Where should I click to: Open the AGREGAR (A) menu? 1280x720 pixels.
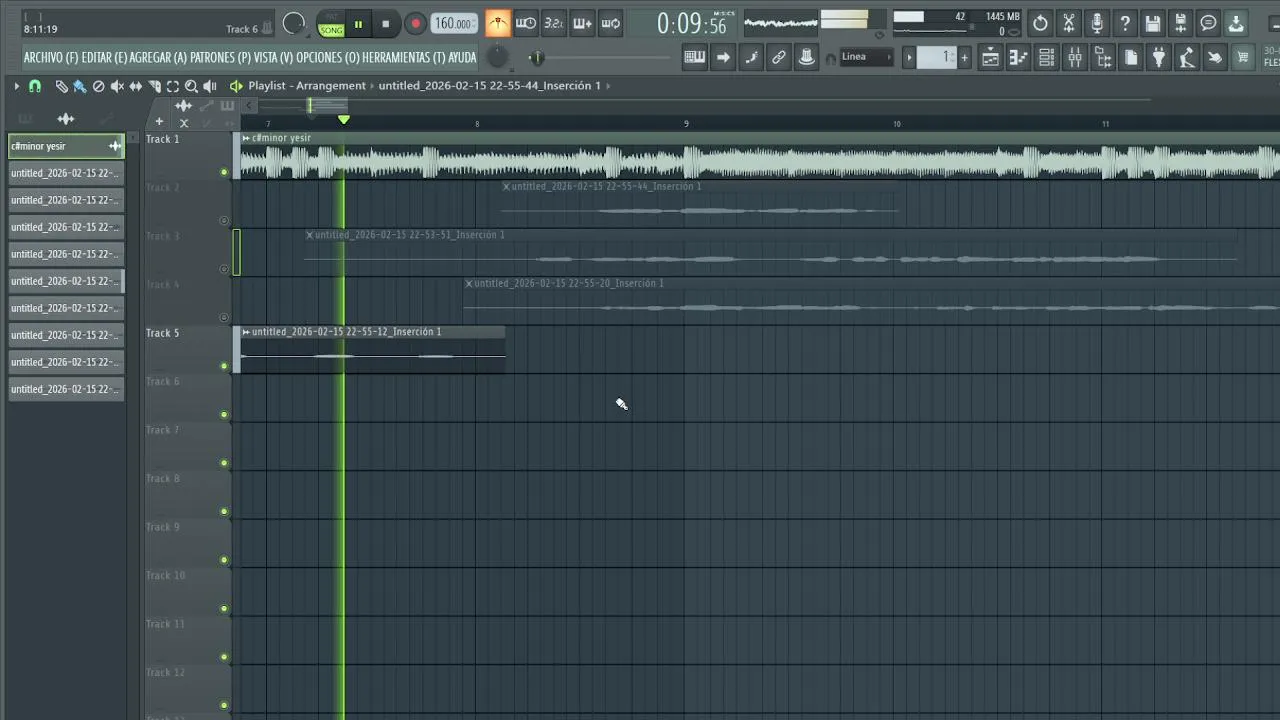(158, 58)
